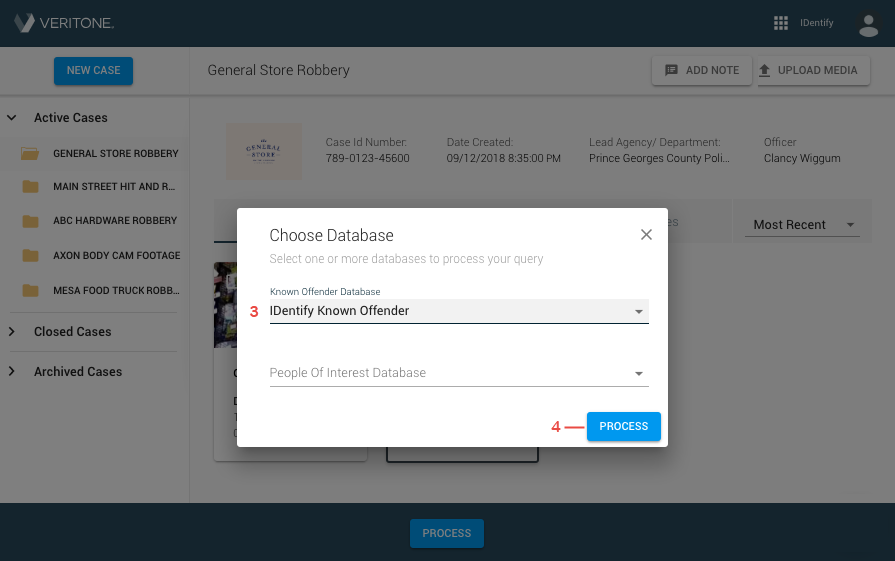Click folder icon for Main Street Hit and Run
Viewport: 895px width, 561px height.
[30, 187]
